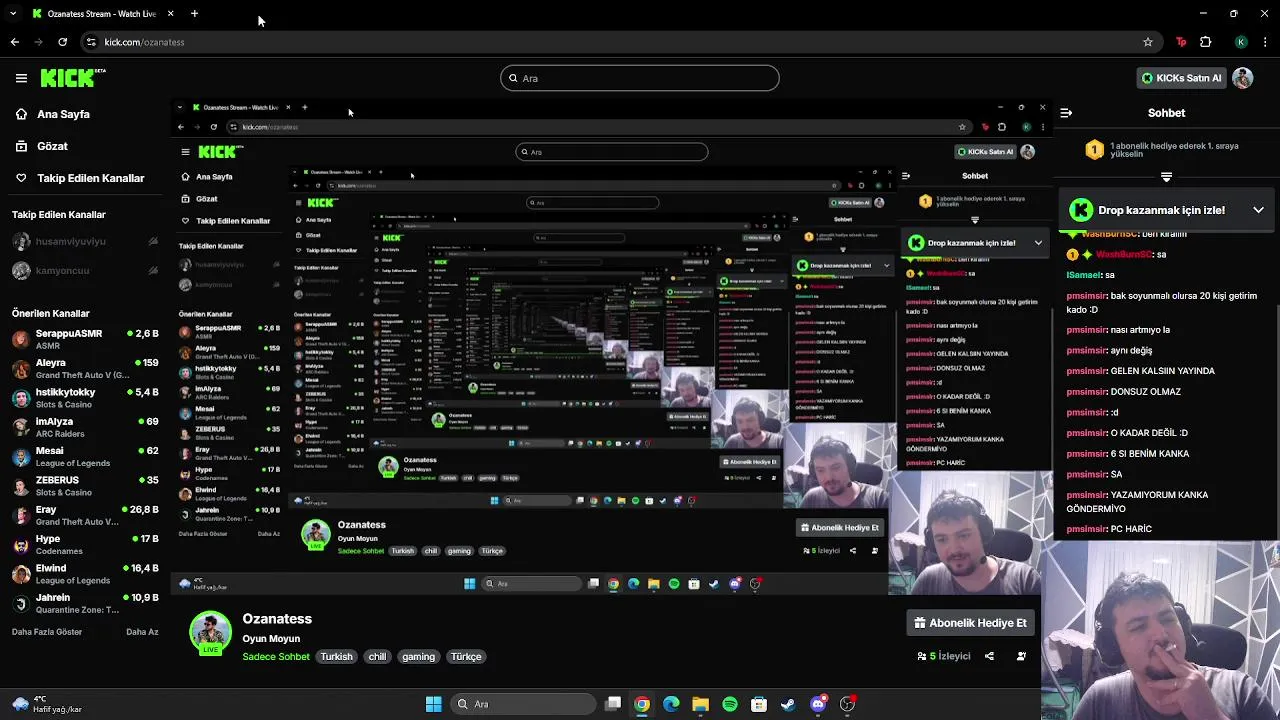Open recommended channel Elwind
1280x720 pixels.
point(85,574)
